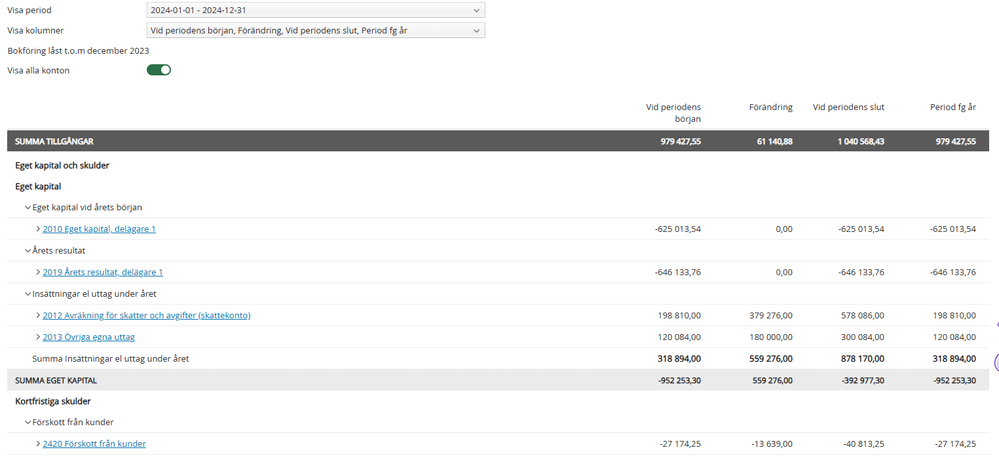Expand the chevron beside account 2019
This screenshot has height=456, width=999.
coord(38,272)
